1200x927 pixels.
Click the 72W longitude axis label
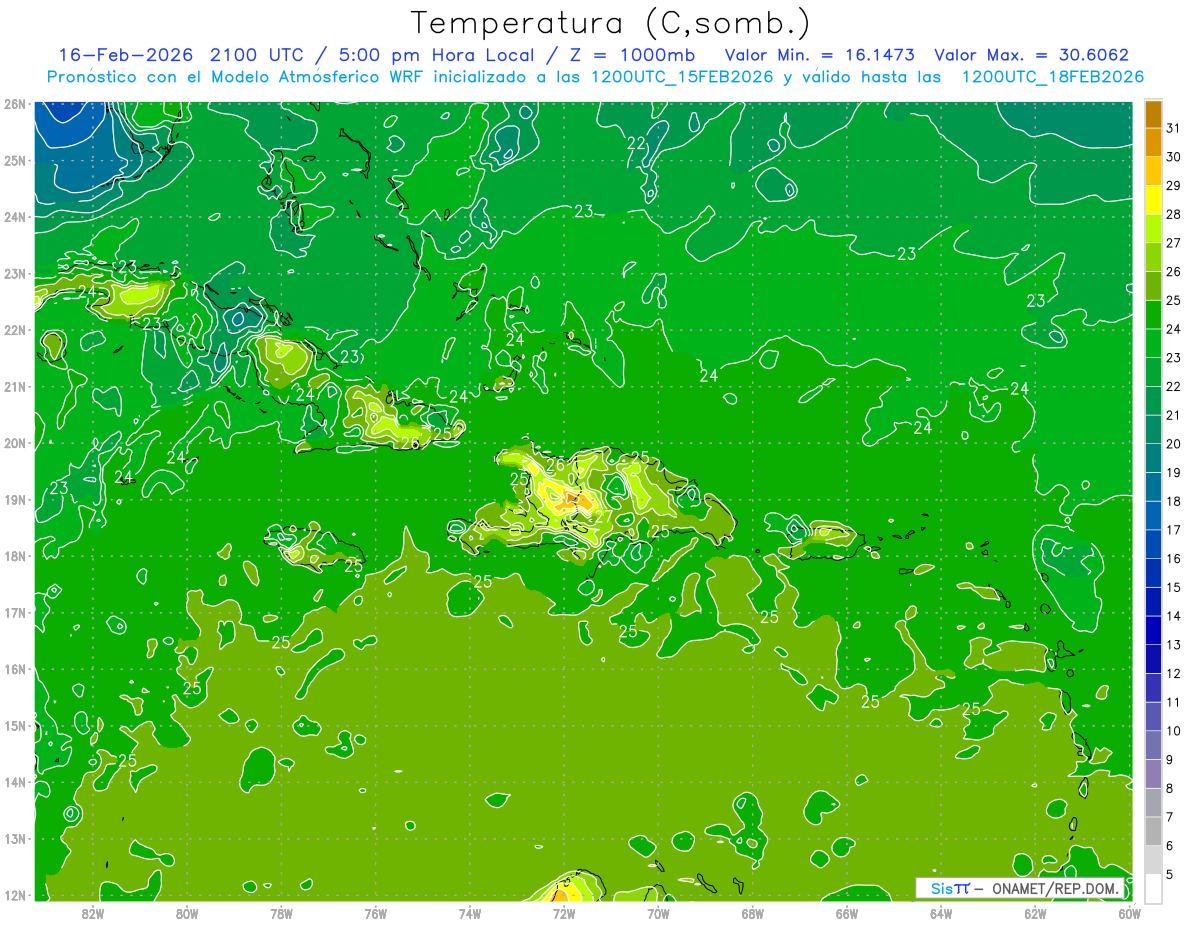point(564,913)
